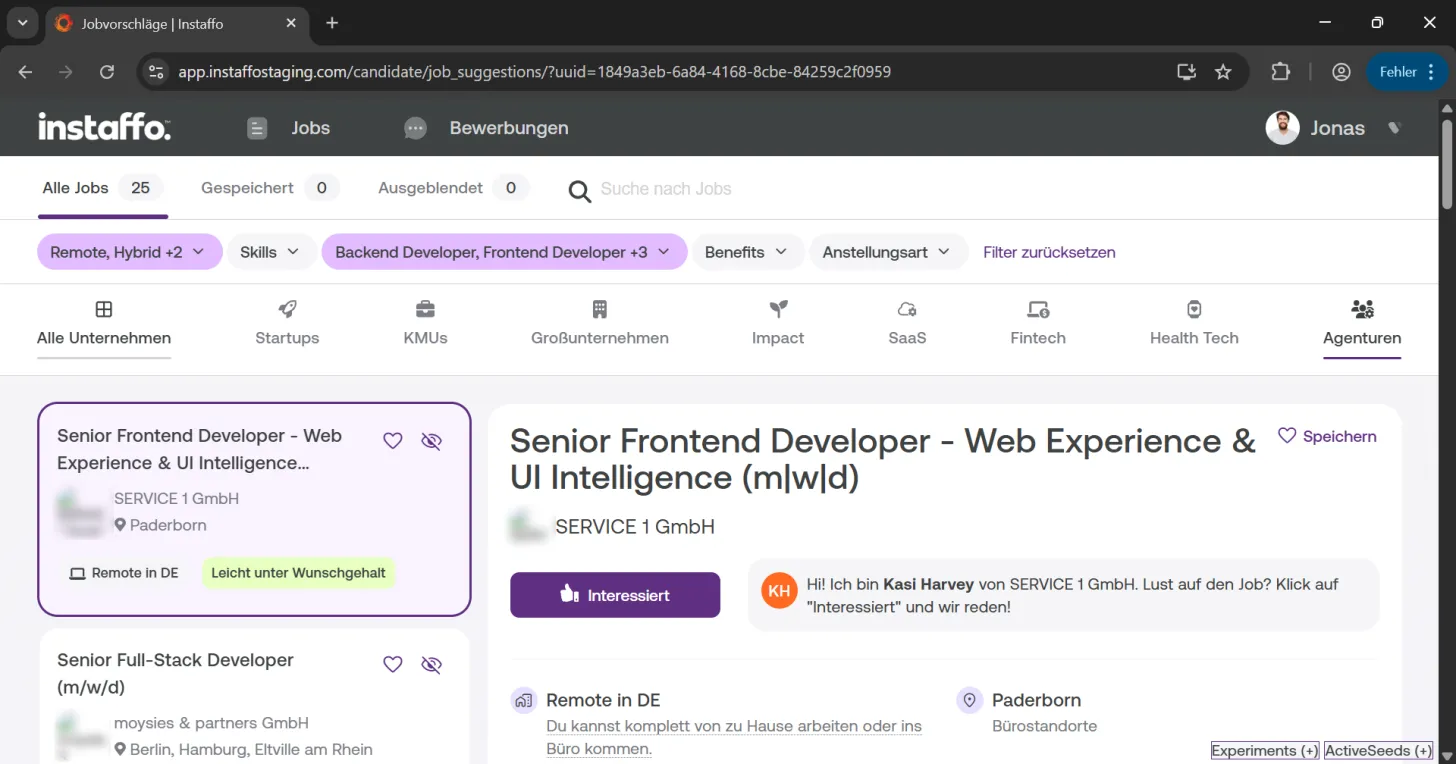Image resolution: width=1456 pixels, height=764 pixels.
Task: Select the Impact sprout category
Action: [x=778, y=324]
